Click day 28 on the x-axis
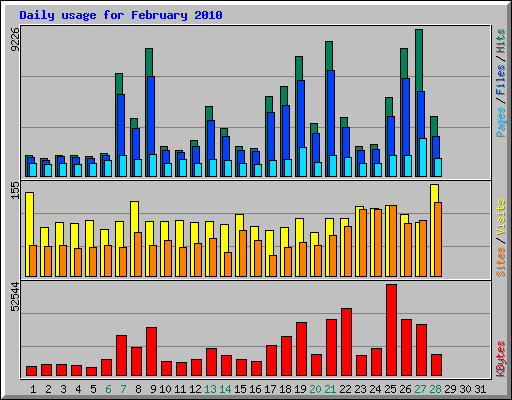This screenshot has height=400, width=512. tap(435, 389)
